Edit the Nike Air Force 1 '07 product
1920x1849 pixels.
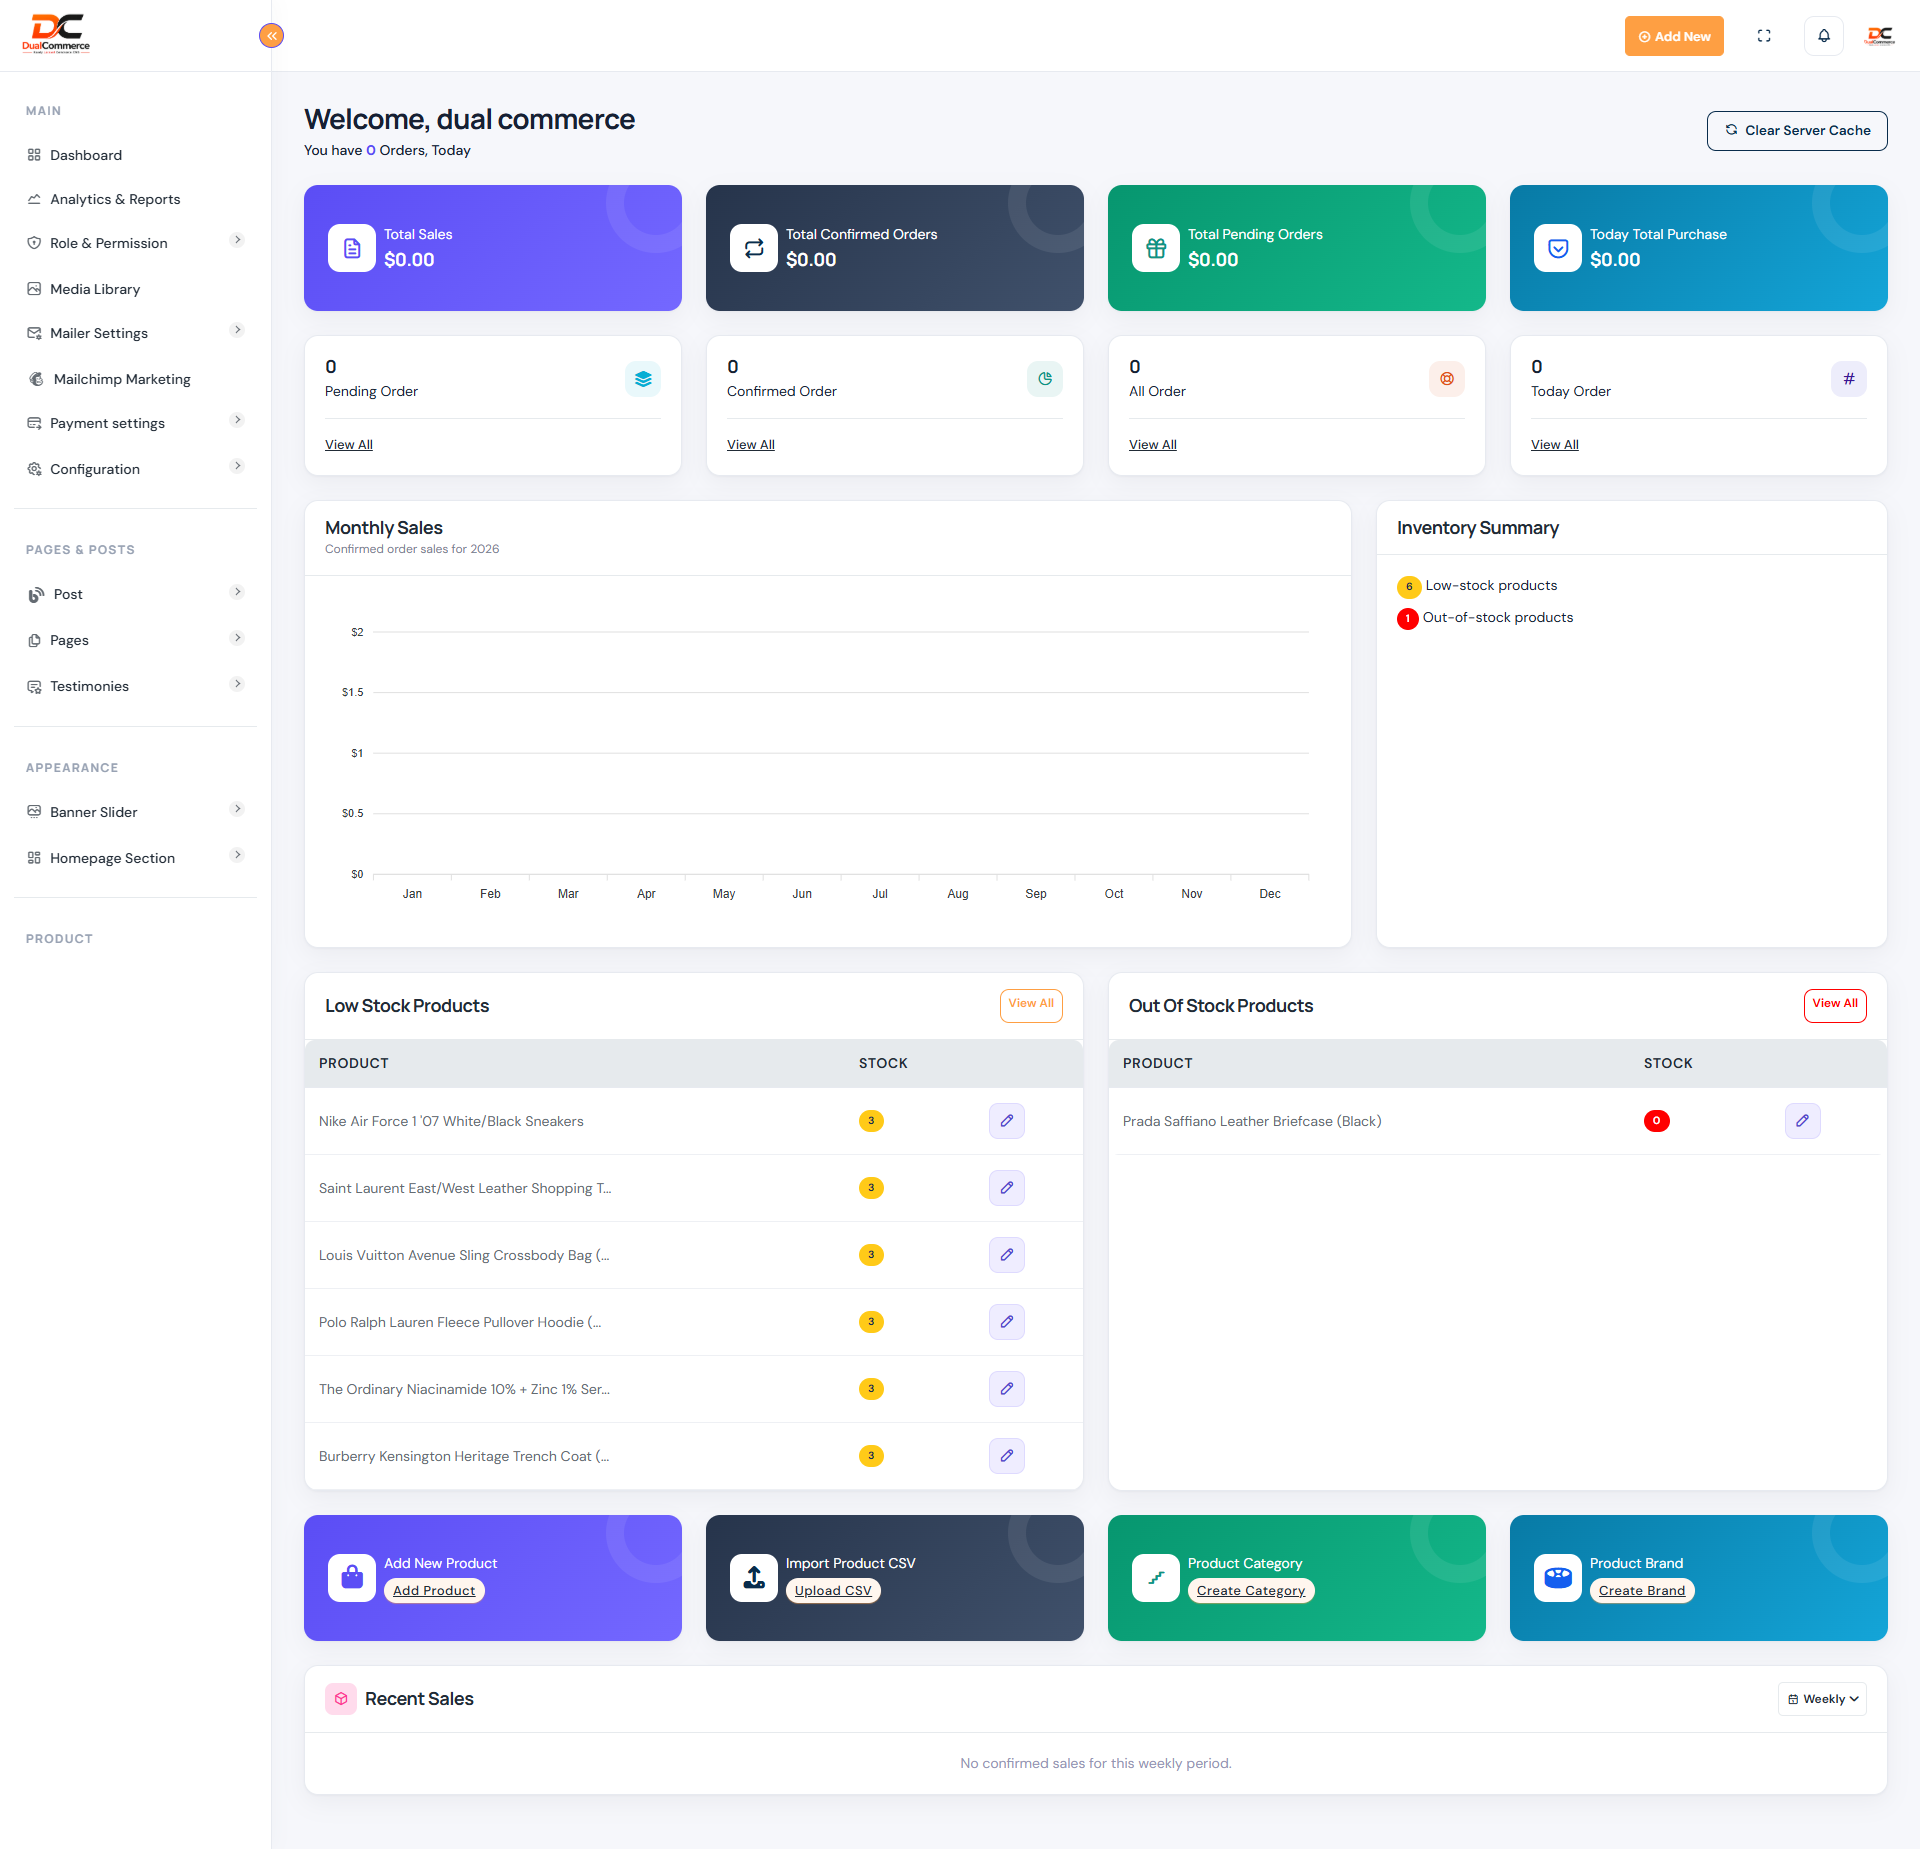pyautogui.click(x=1007, y=1121)
